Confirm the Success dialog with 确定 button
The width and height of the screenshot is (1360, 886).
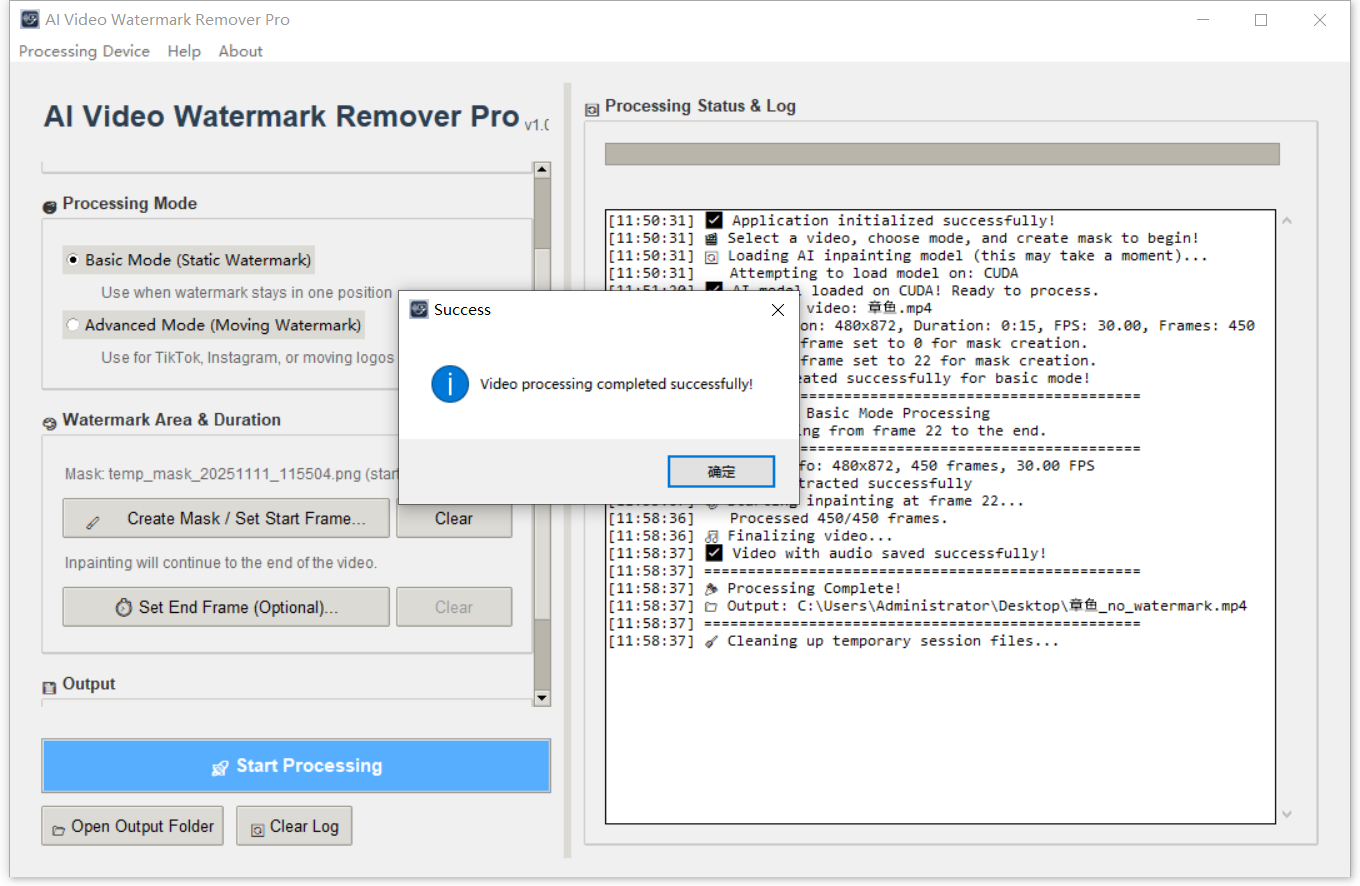[721, 472]
